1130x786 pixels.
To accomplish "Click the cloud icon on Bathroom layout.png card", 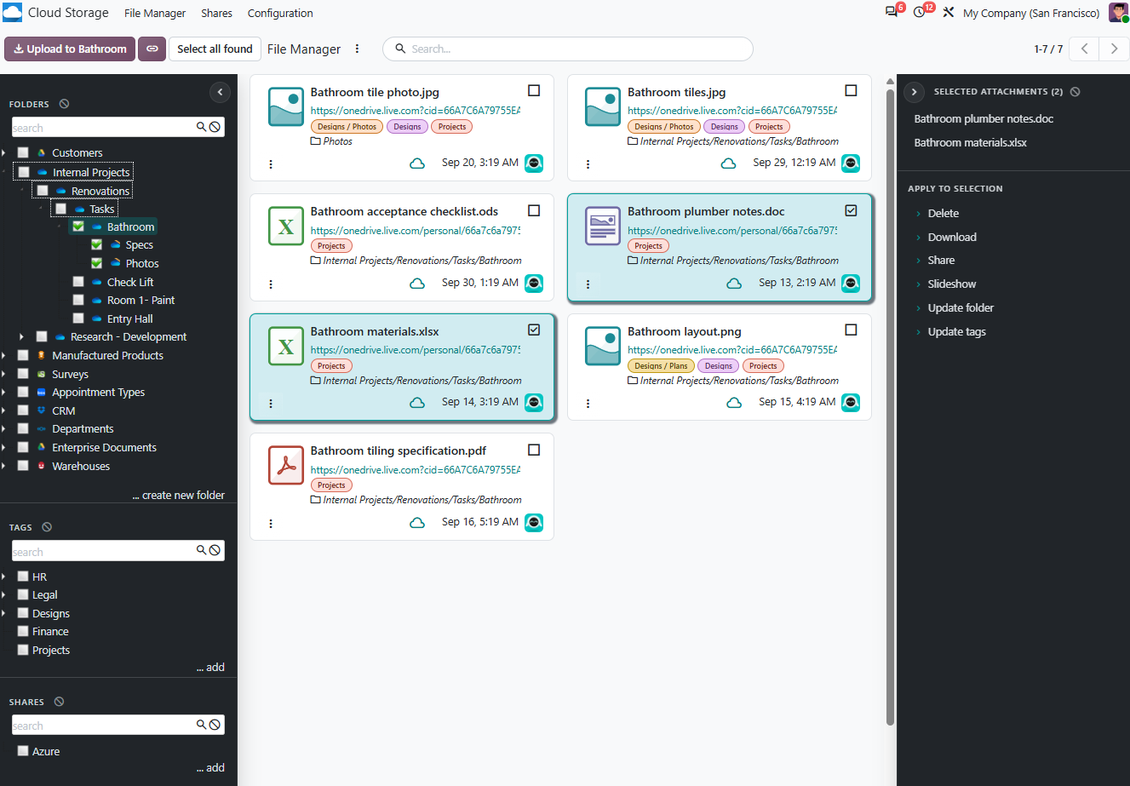I will pyautogui.click(x=734, y=403).
